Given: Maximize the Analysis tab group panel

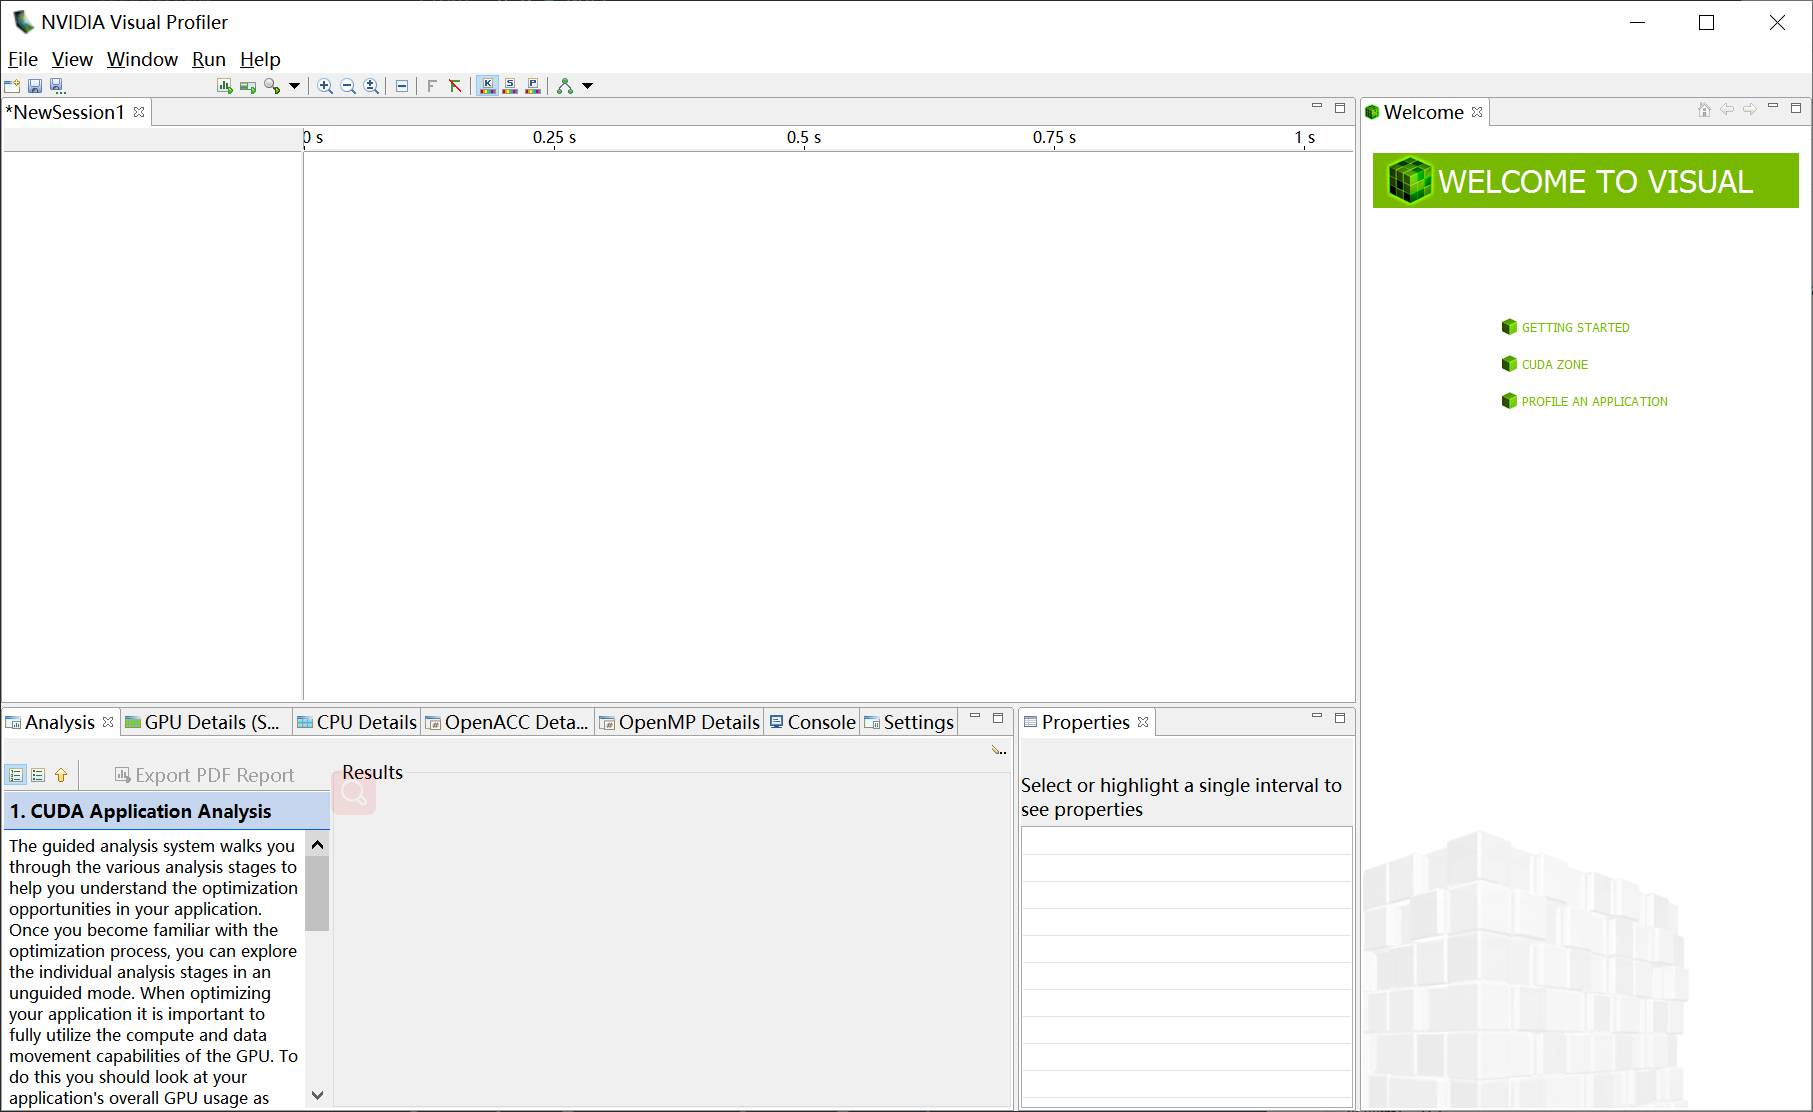Looking at the screenshot, I should [x=998, y=718].
